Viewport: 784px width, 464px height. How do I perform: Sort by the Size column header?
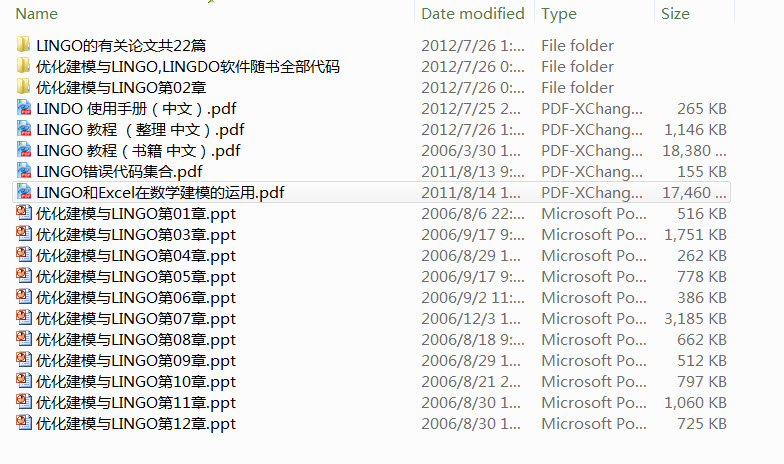point(675,14)
